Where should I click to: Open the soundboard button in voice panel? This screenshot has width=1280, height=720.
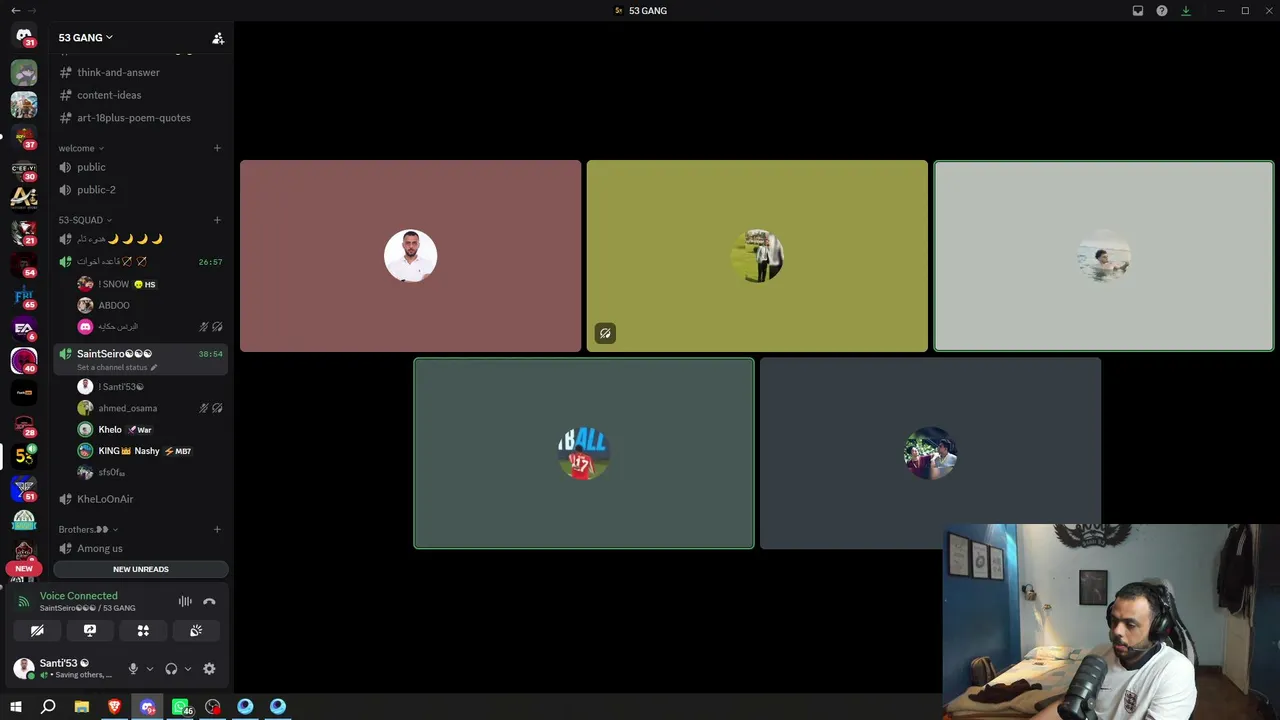click(196, 631)
